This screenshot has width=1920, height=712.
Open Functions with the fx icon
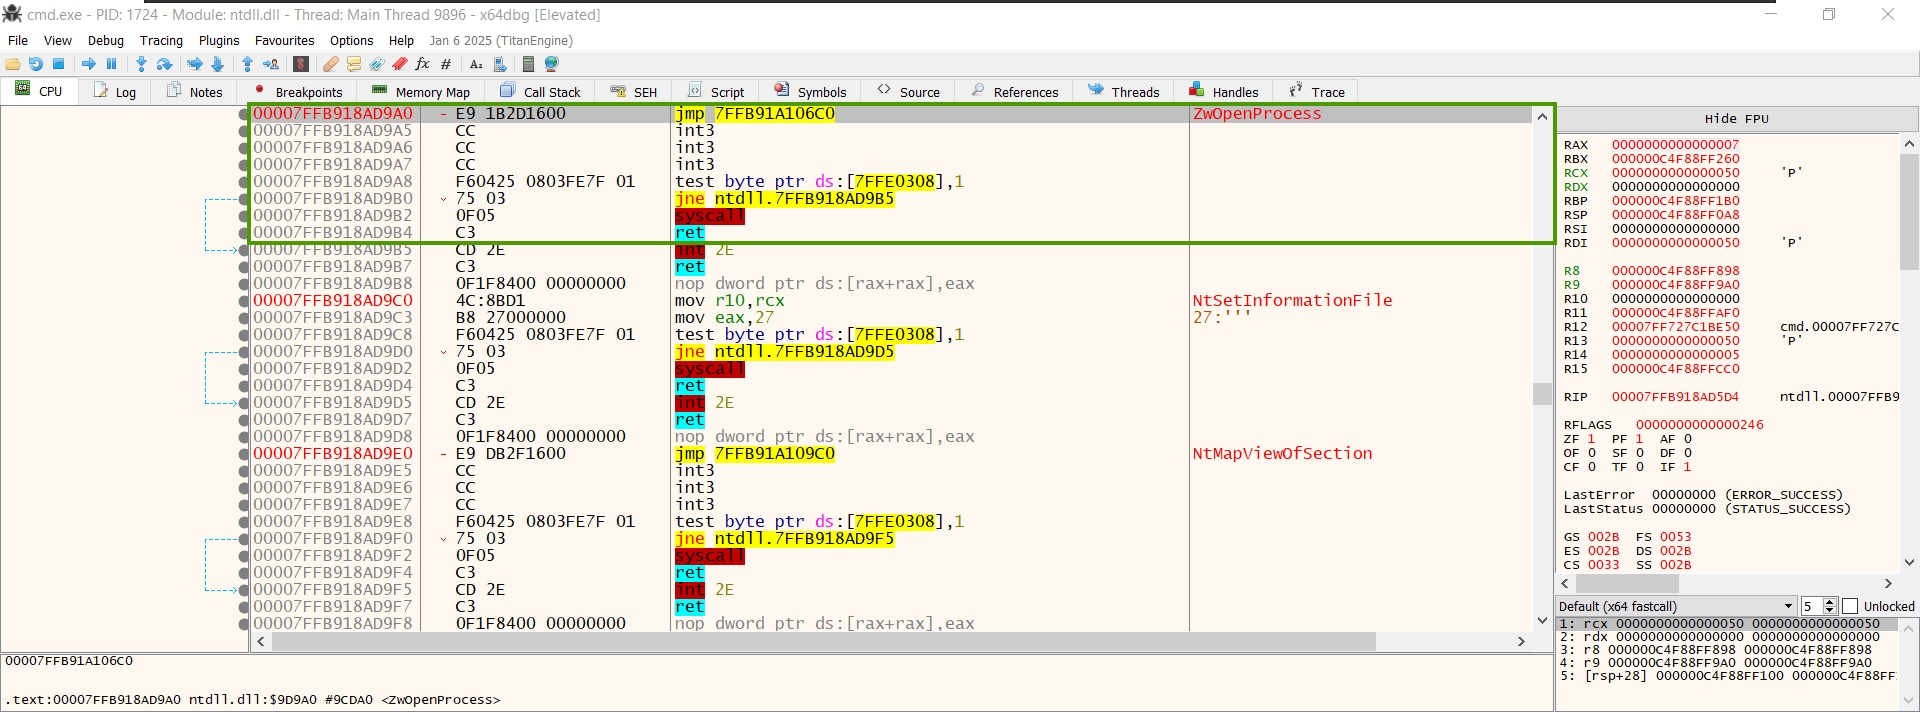[423, 64]
